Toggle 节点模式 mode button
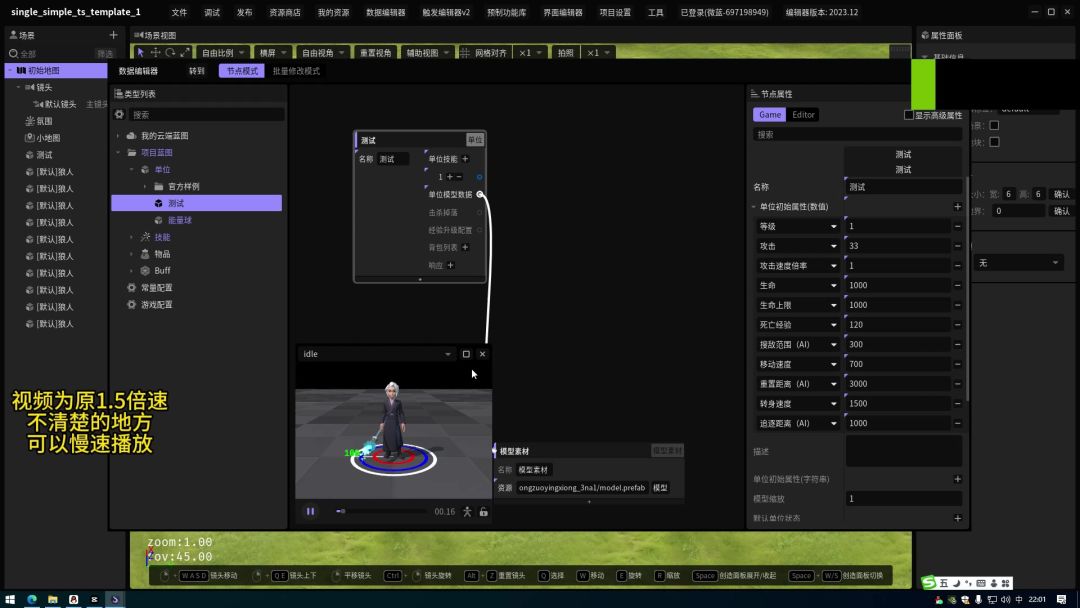This screenshot has height=608, width=1080. (241, 71)
